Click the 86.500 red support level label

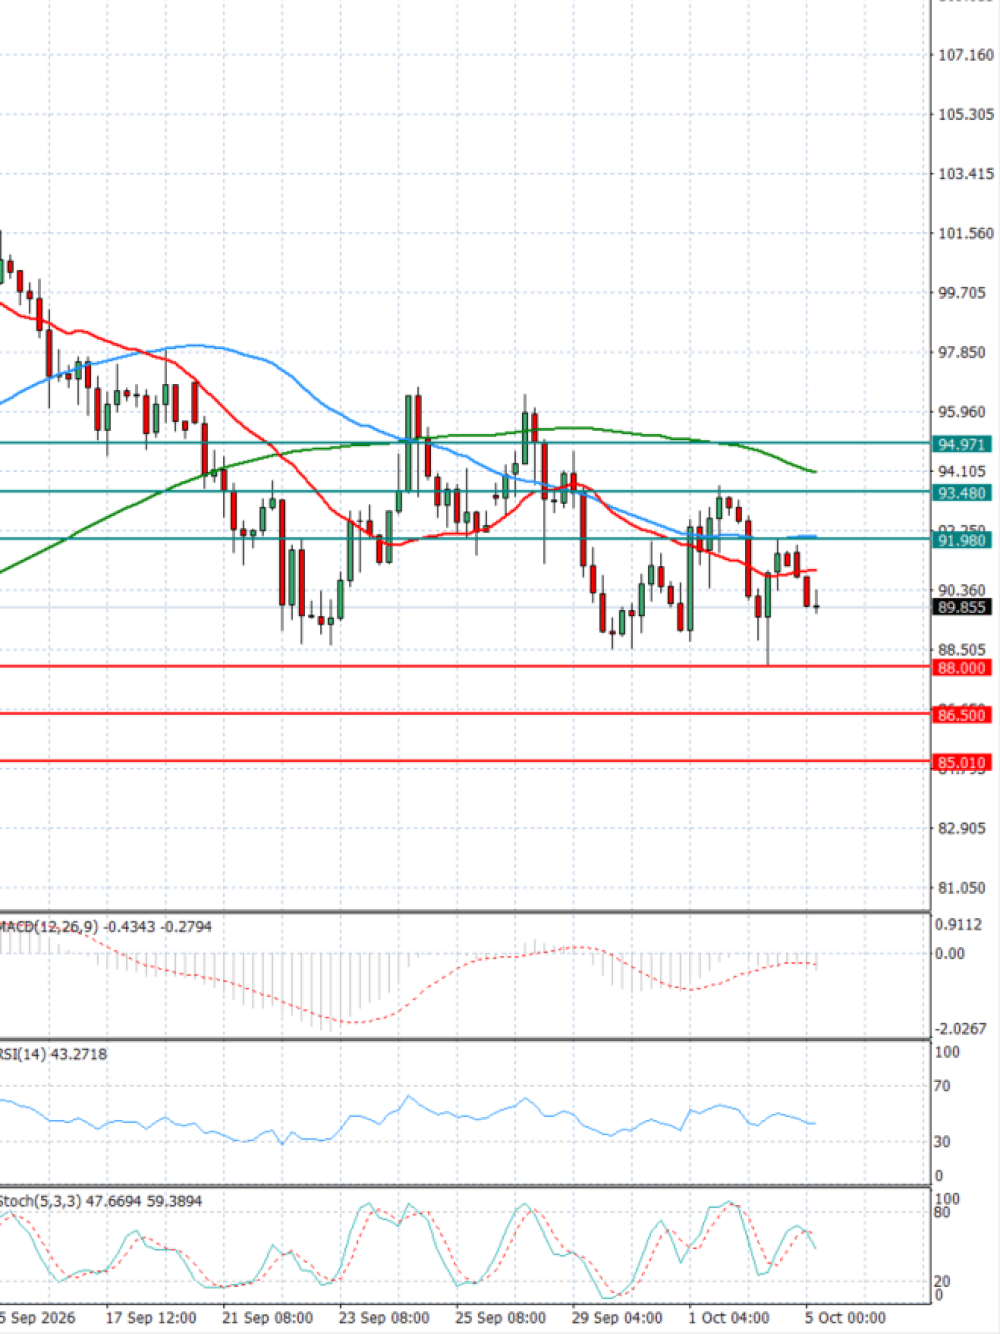coord(962,715)
